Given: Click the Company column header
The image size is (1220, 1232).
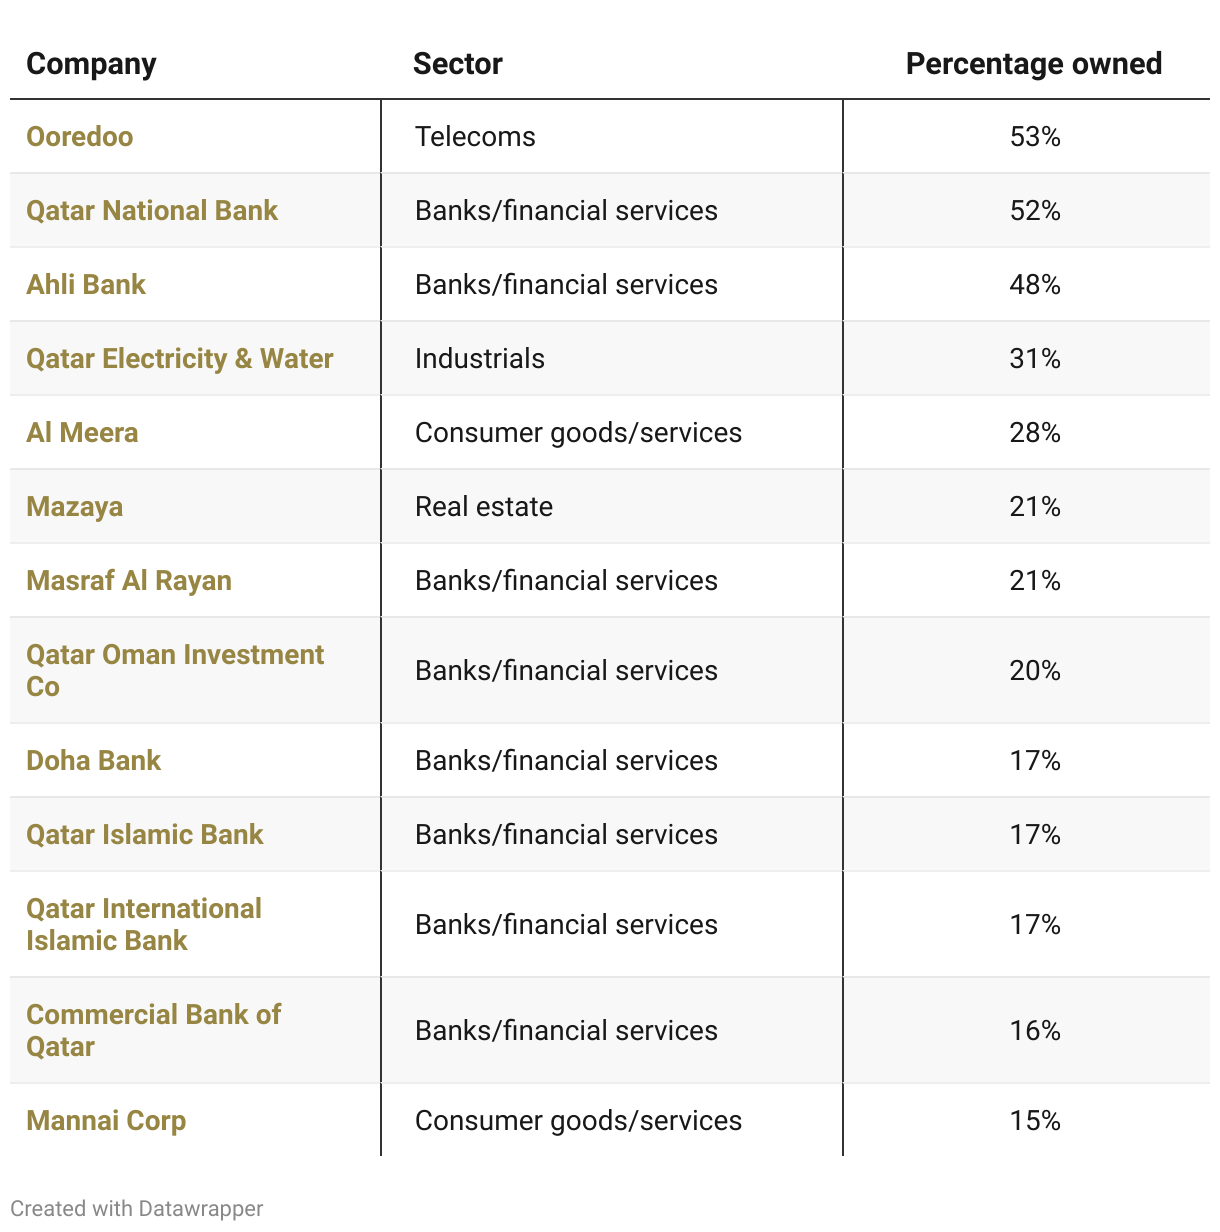Looking at the screenshot, I should 91,64.
